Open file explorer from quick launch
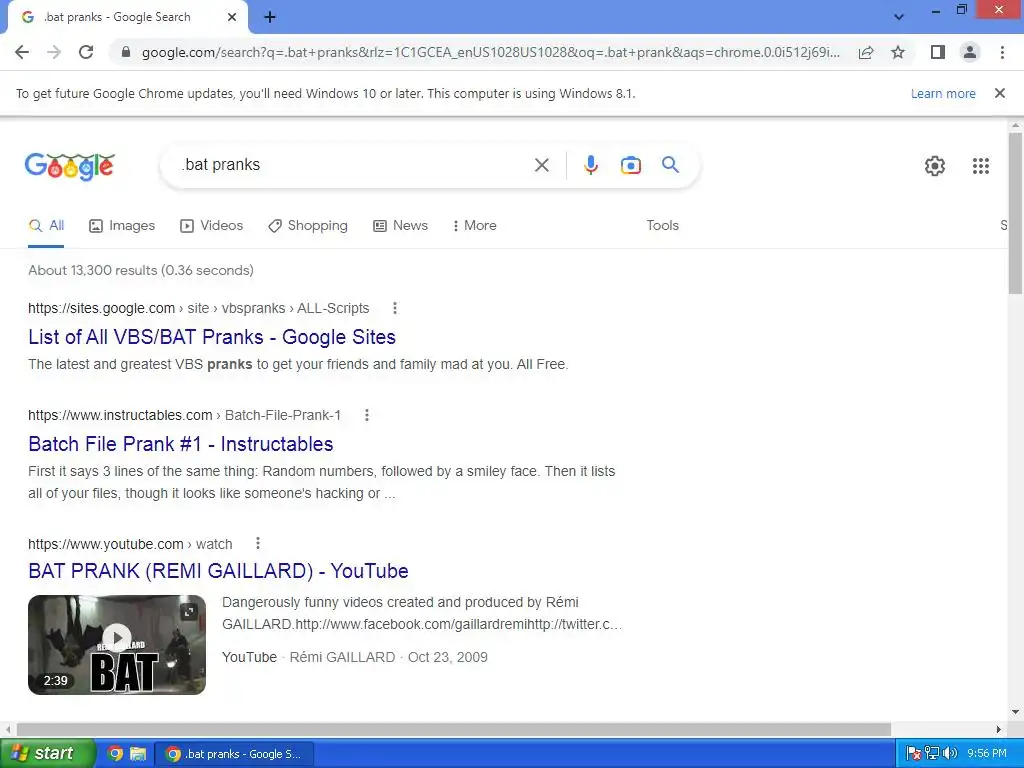 (138, 754)
